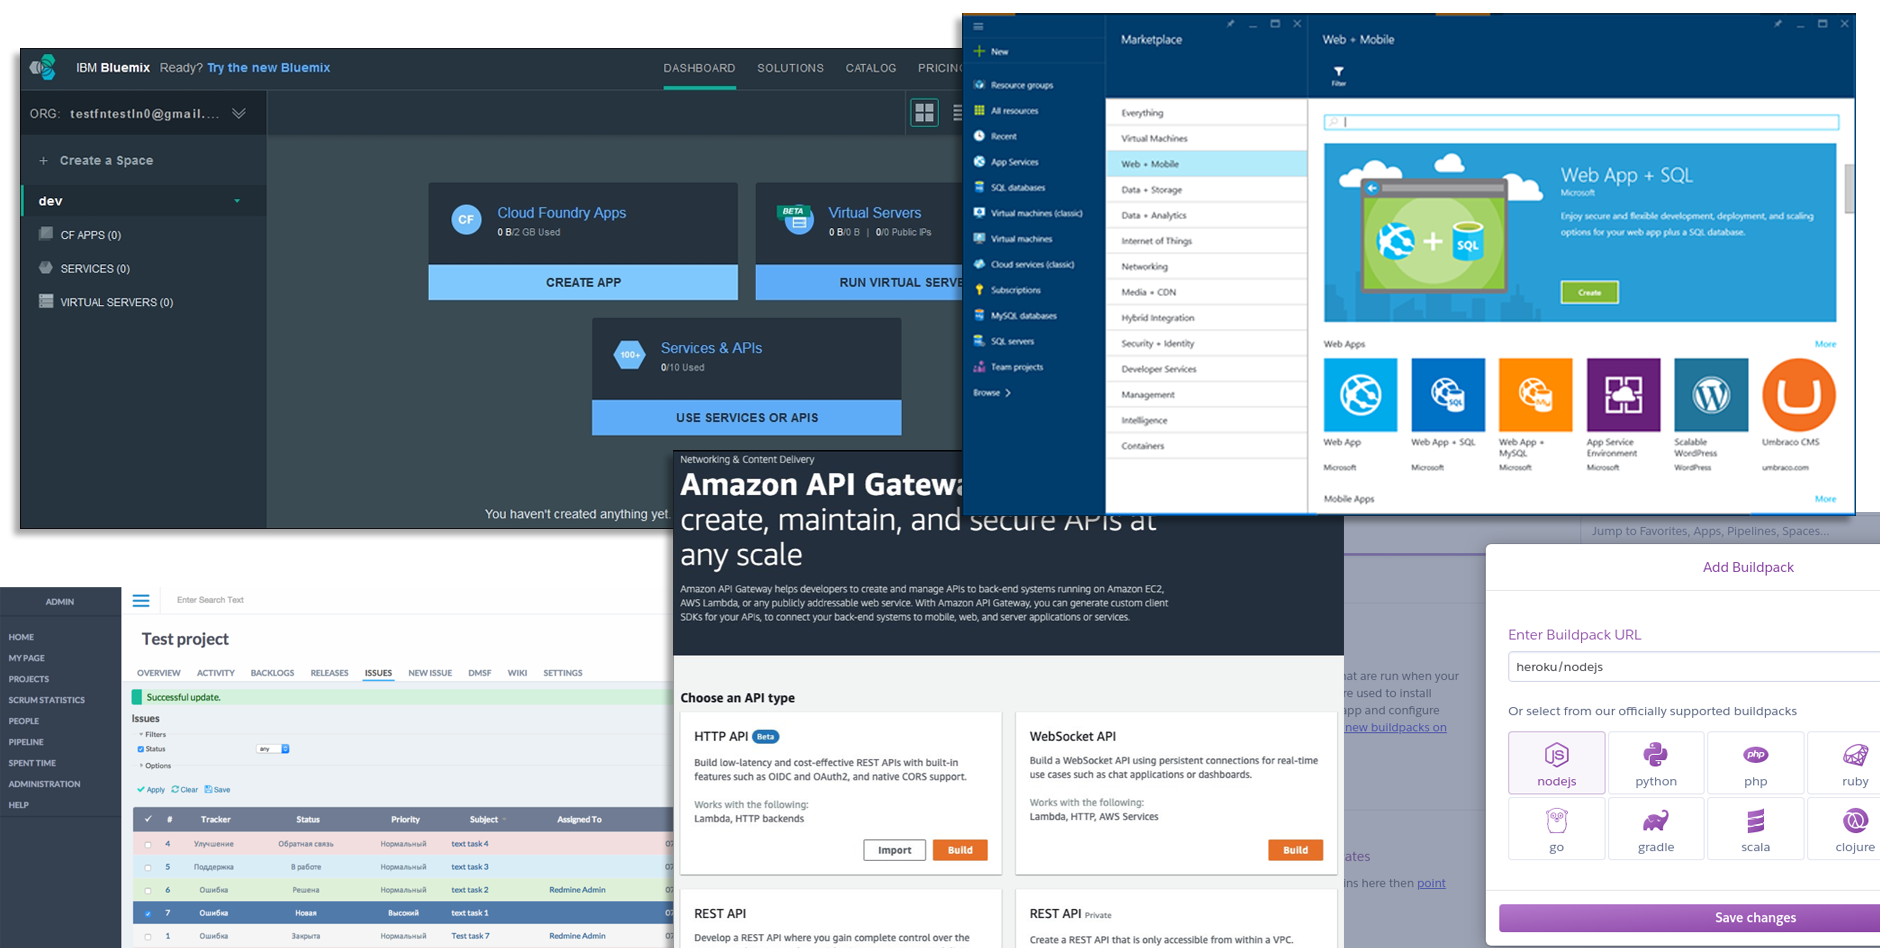Toggle the Status filter checkbox

(141, 749)
